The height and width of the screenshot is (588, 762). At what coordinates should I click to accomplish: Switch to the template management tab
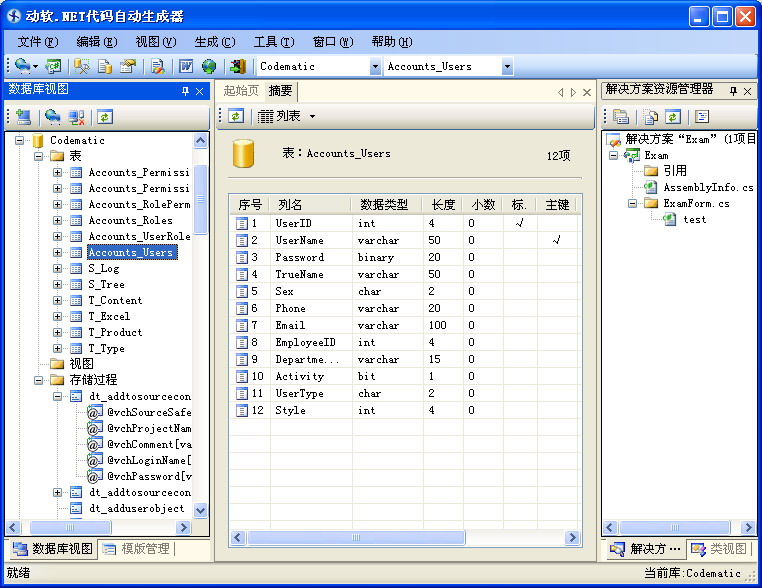coord(136,549)
